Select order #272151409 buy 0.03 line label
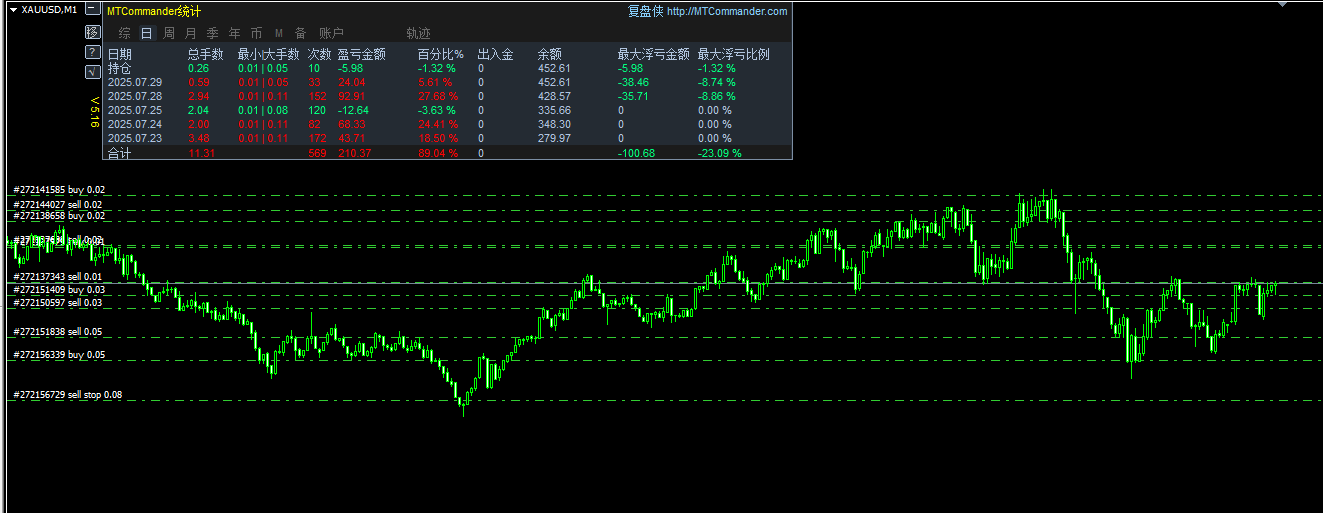Viewport: 1323px width, 513px height. coord(58,289)
